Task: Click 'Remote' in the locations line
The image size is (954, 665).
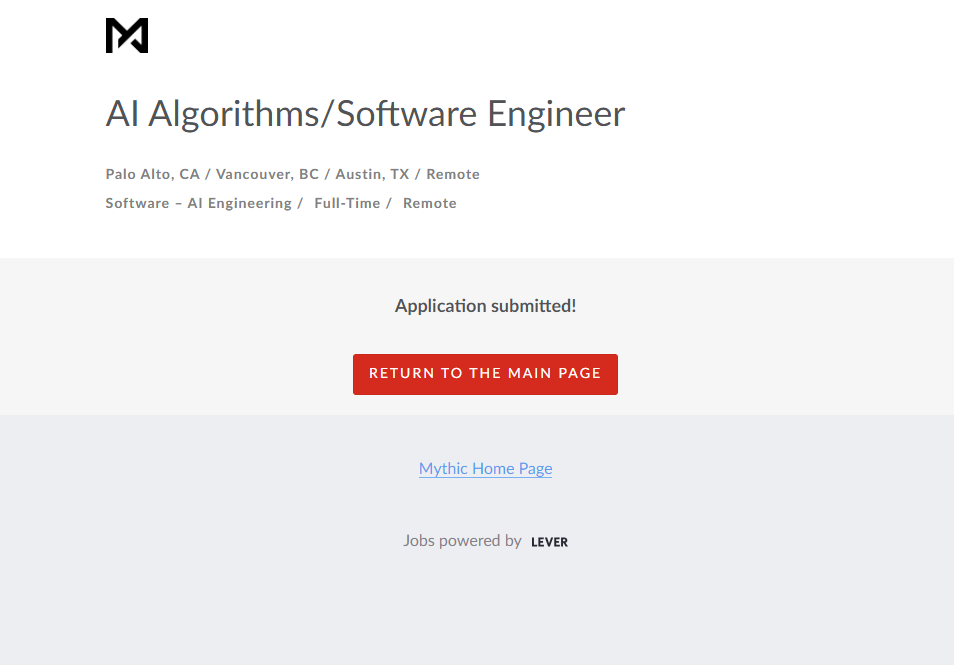Action: click(x=453, y=174)
